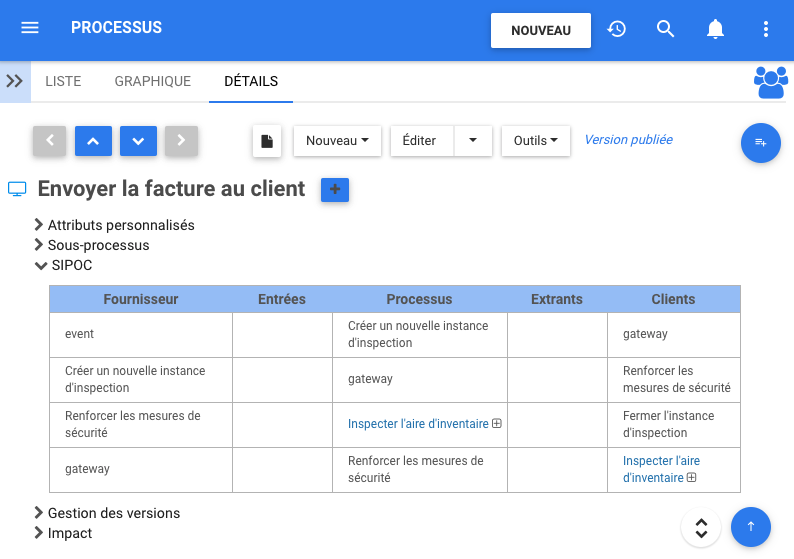Click the white NOUVEAU button
794x559 pixels.
(x=540, y=30)
